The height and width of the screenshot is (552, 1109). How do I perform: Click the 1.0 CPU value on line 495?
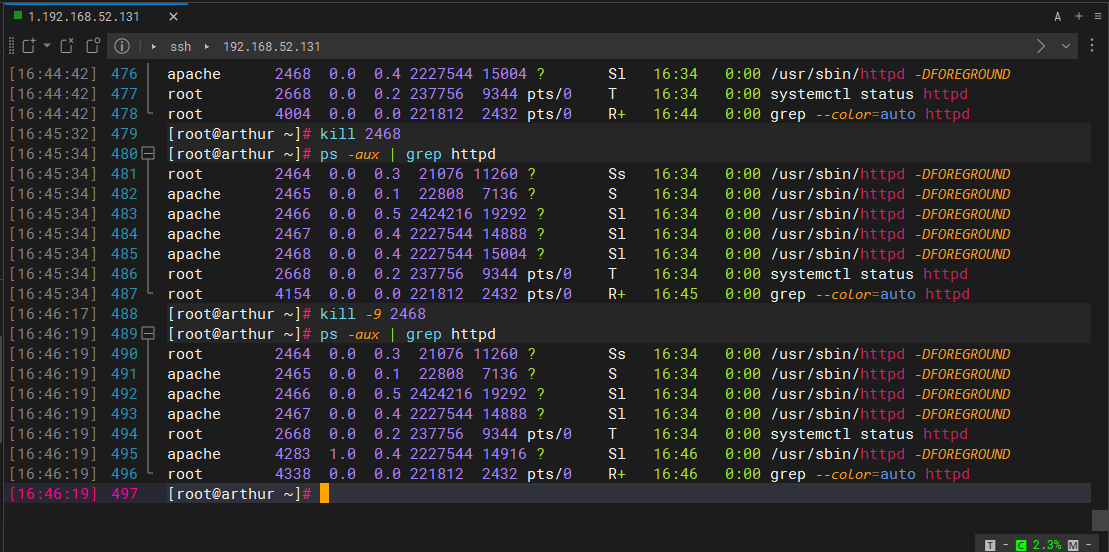click(342, 454)
